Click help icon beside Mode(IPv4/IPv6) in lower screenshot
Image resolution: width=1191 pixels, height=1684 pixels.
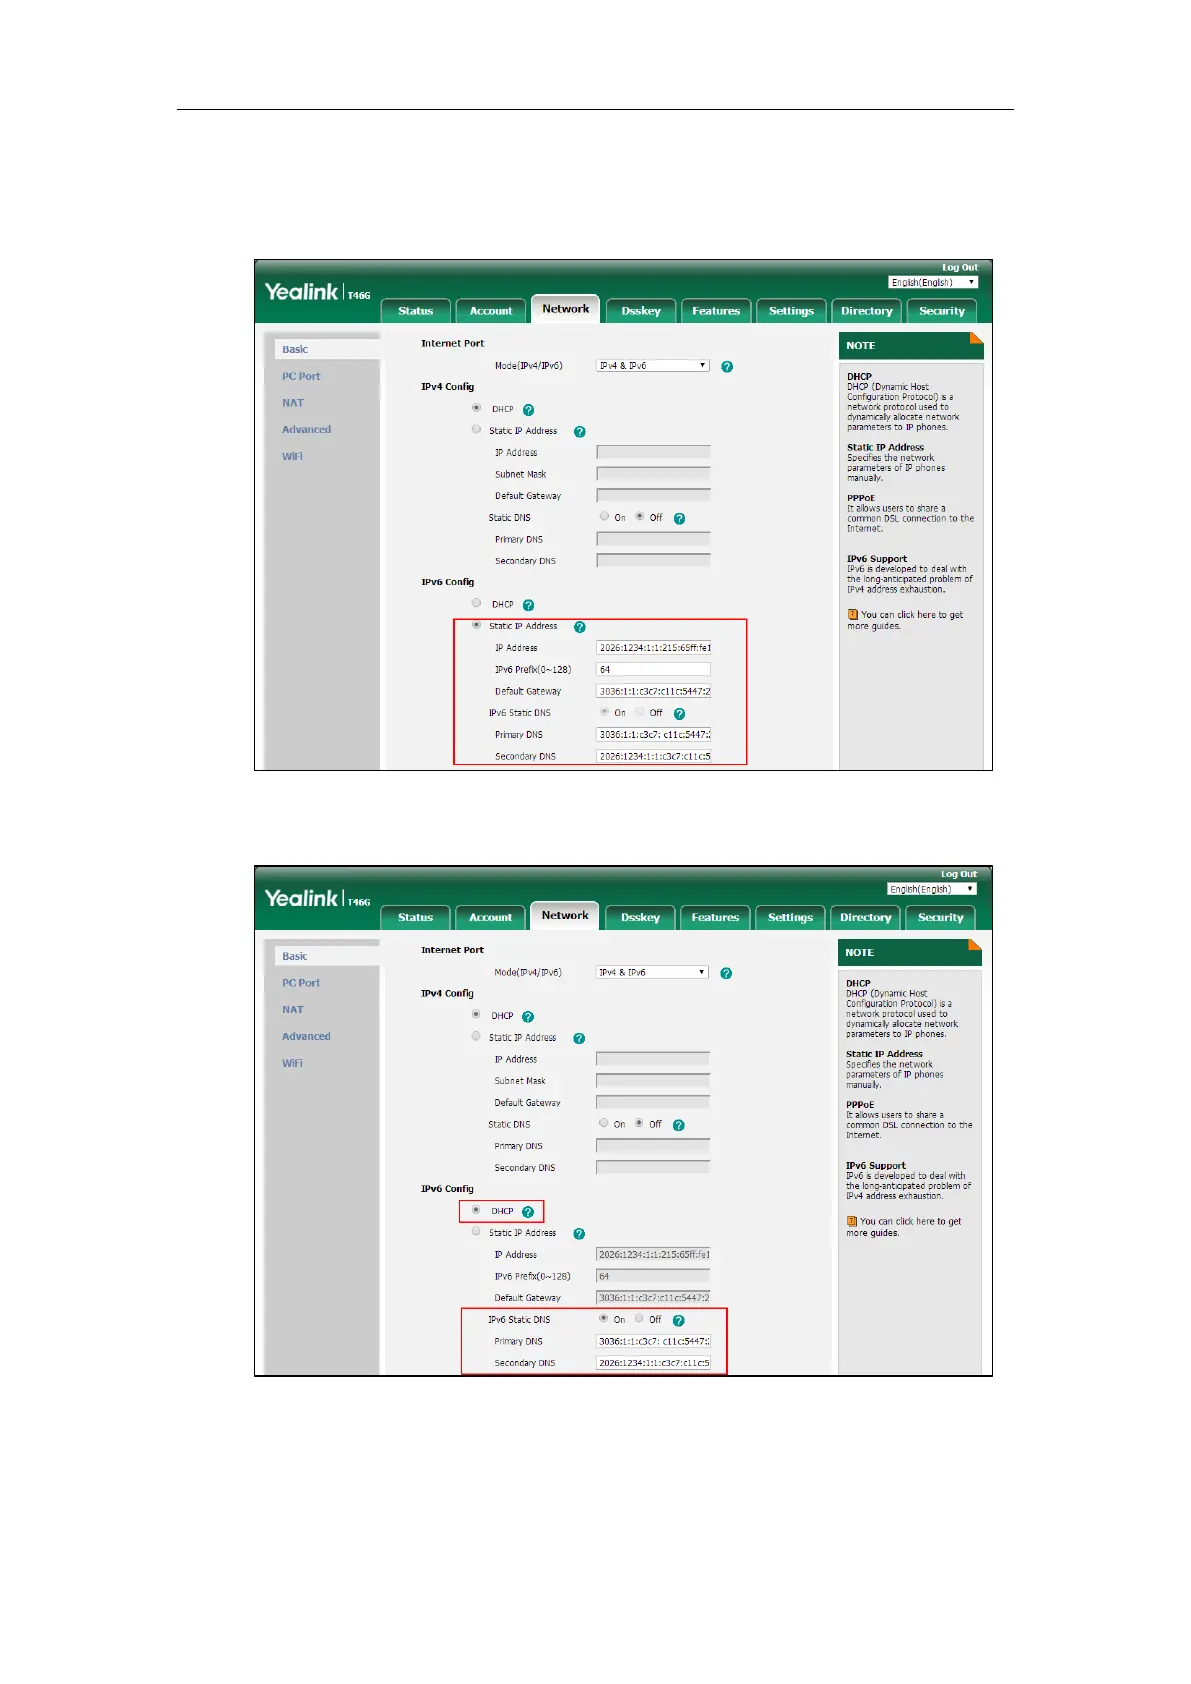[x=726, y=973]
